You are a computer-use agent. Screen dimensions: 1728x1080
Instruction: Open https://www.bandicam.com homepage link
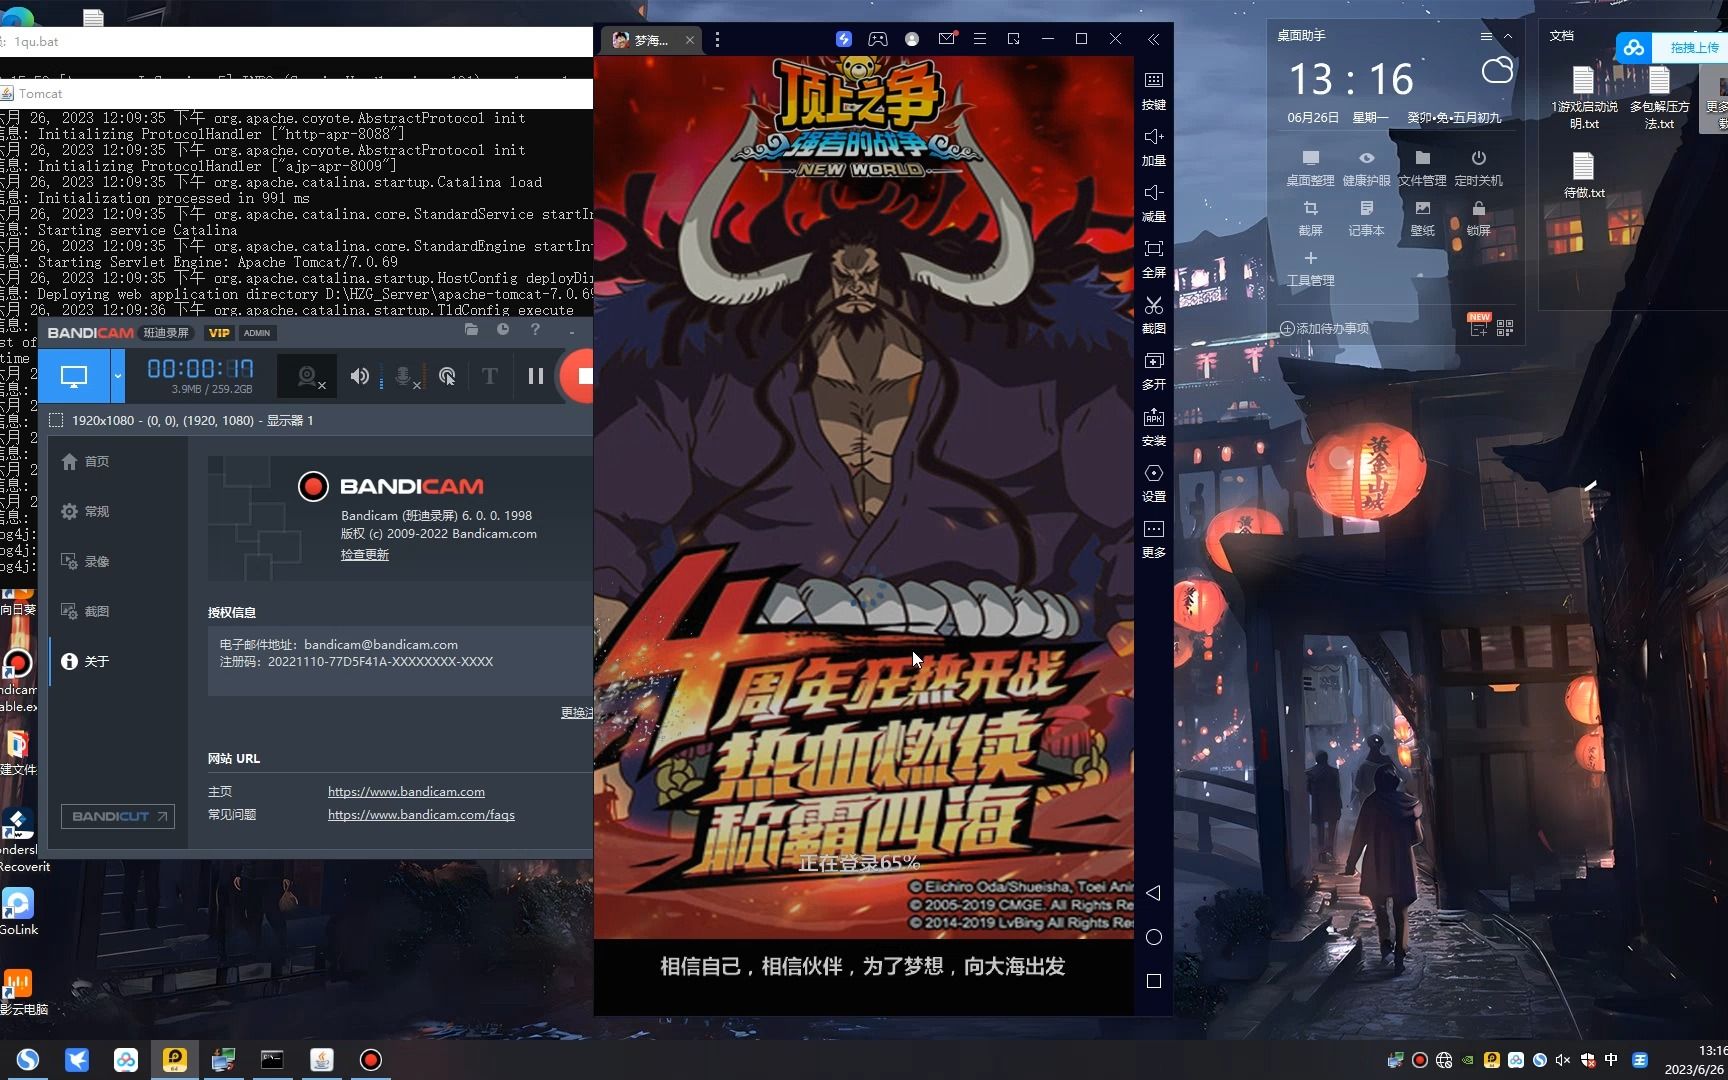[406, 791]
